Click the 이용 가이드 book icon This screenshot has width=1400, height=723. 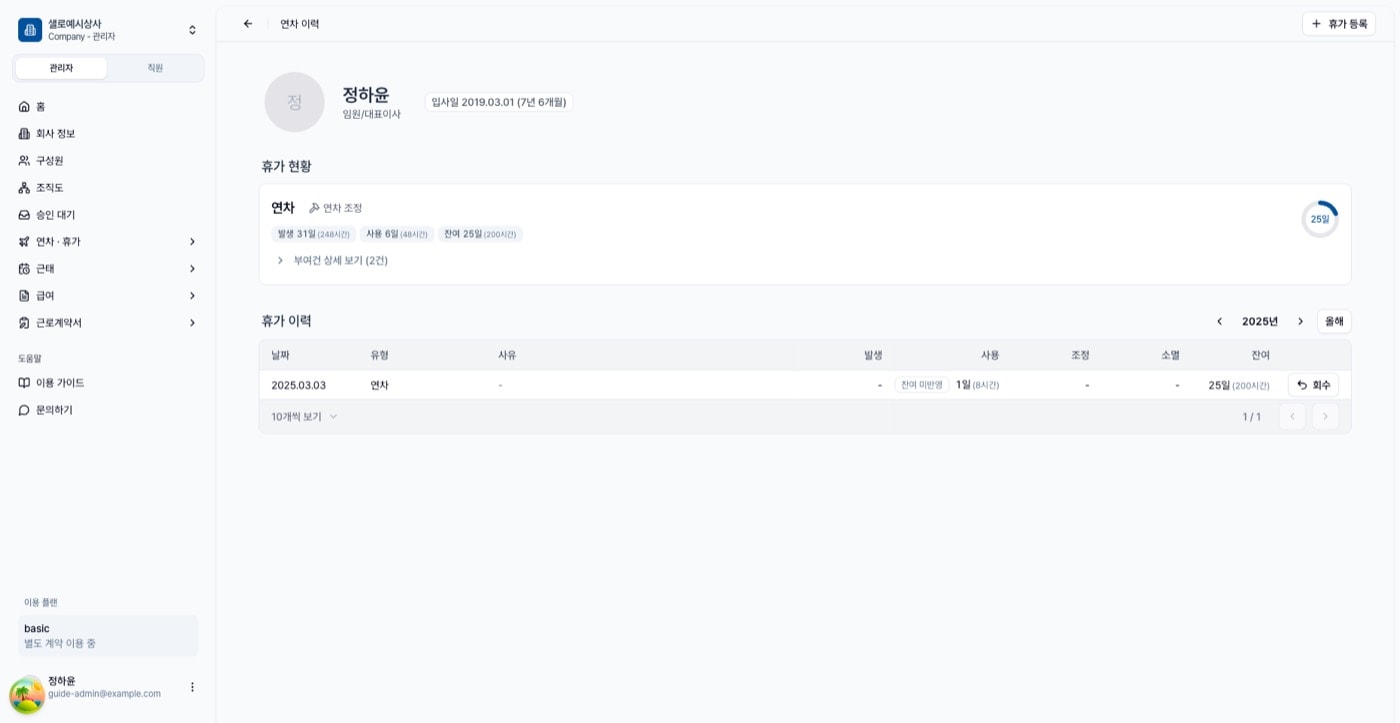point(24,383)
